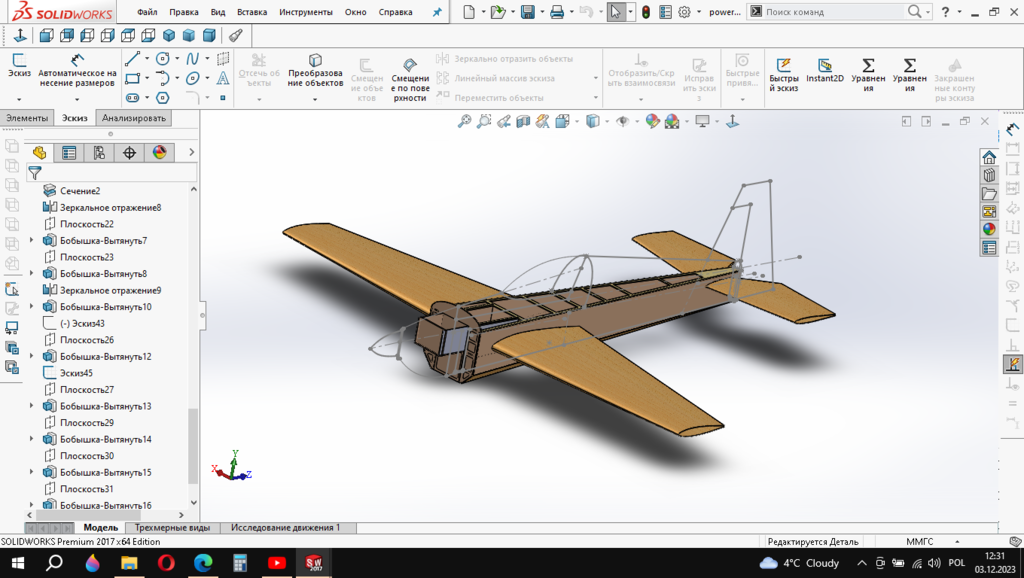Switch to the Анализировать tab

pos(135,118)
